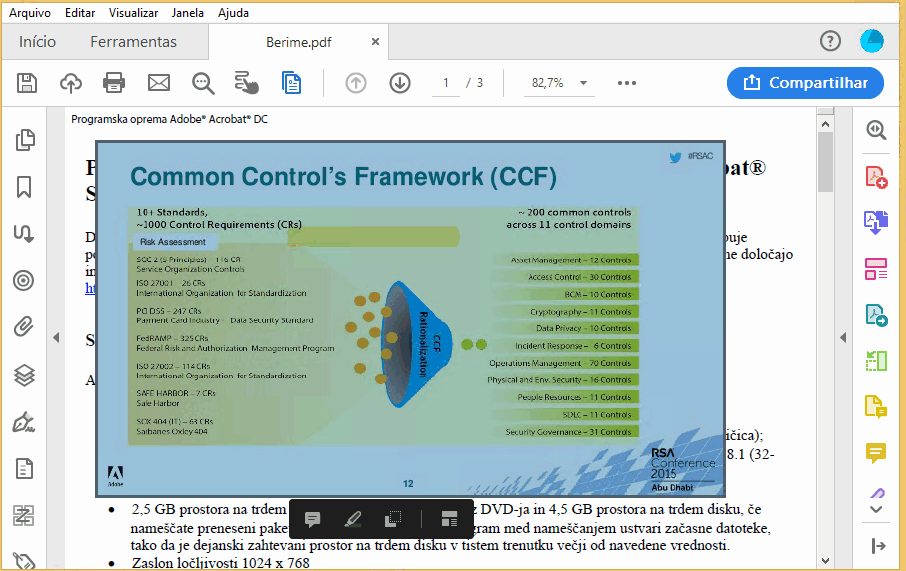The height and width of the screenshot is (571, 906).
Task: Open Visualizar menu
Action: 133,13
